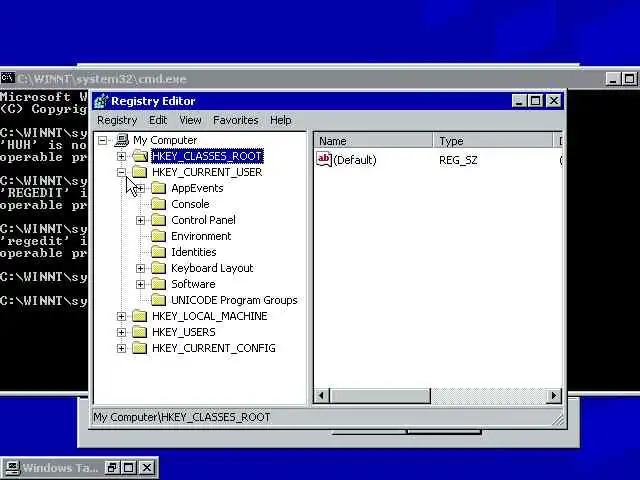Select the Software key label

click(193, 284)
